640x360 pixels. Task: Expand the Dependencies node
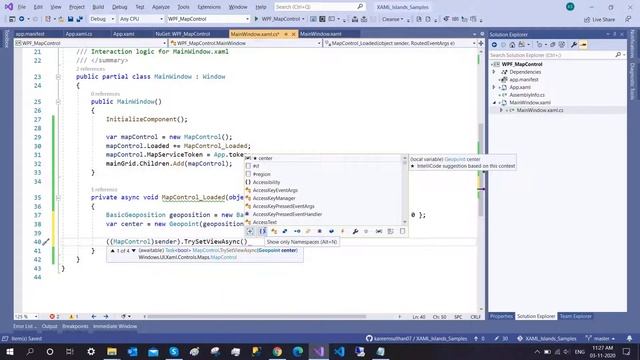(x=494, y=72)
